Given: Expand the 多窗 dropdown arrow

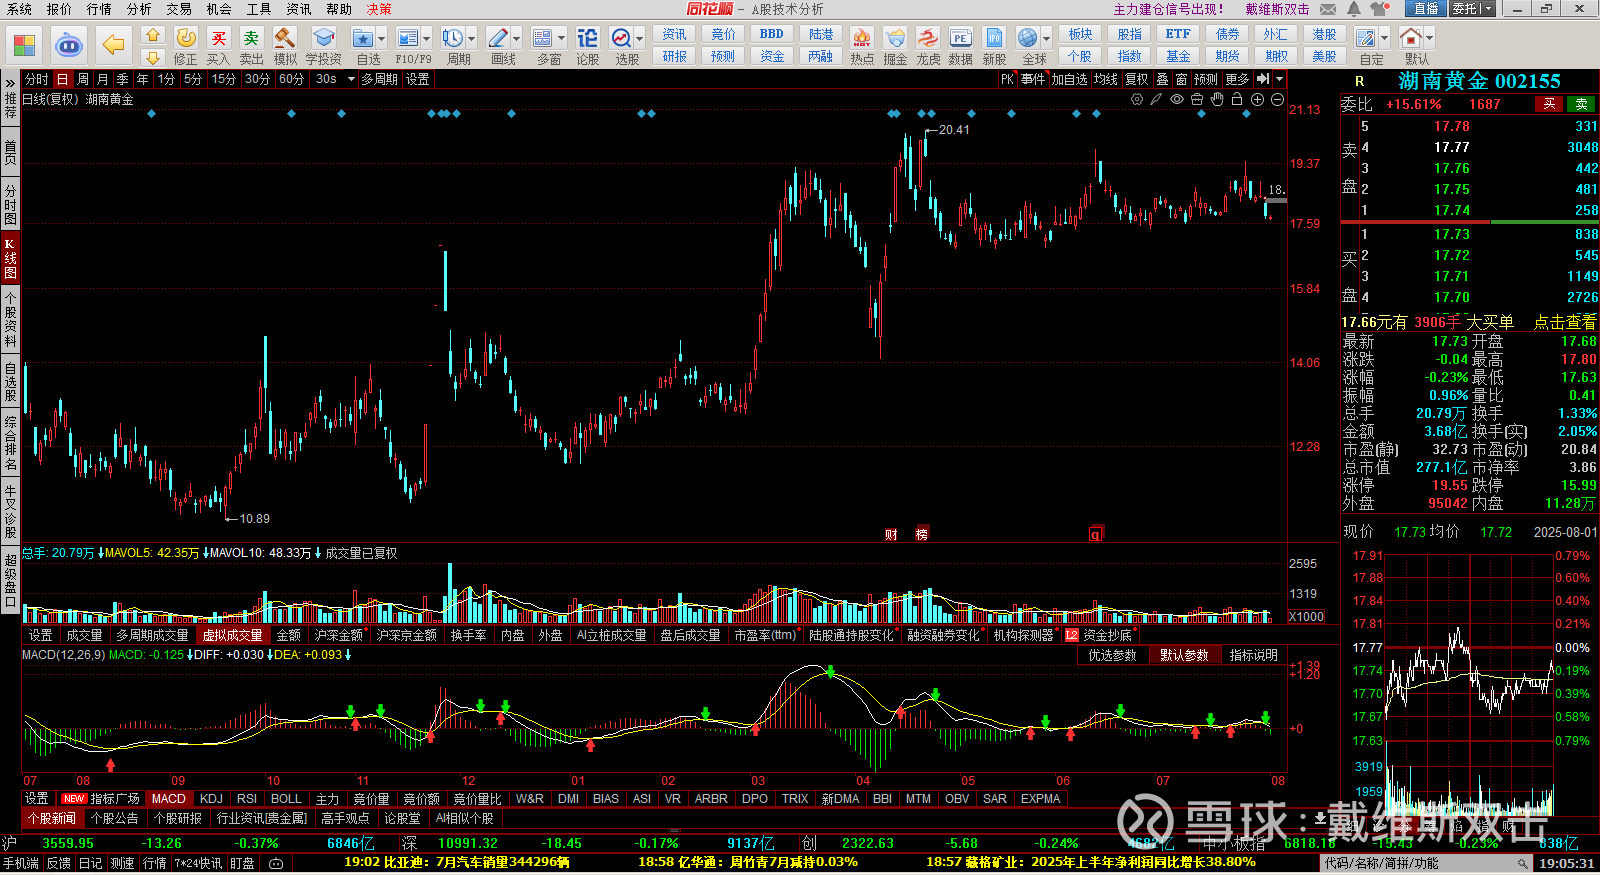Looking at the screenshot, I should pyautogui.click(x=561, y=39).
